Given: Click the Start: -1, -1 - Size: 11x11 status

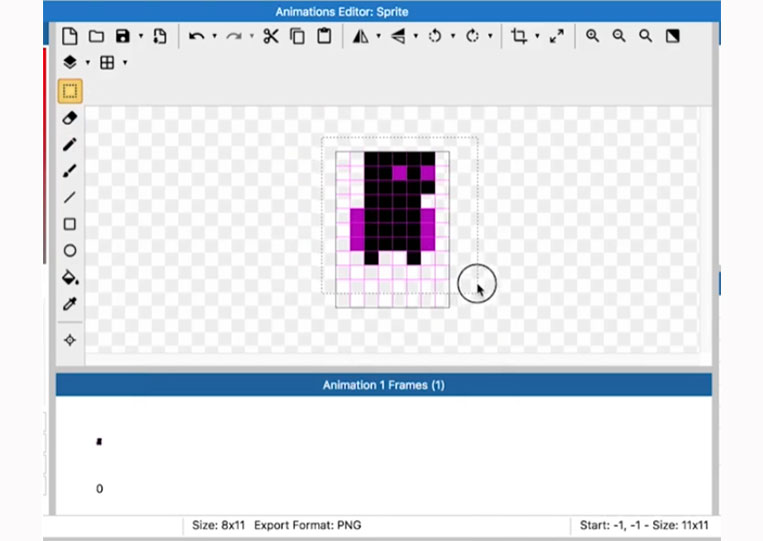Looking at the screenshot, I should point(644,525).
